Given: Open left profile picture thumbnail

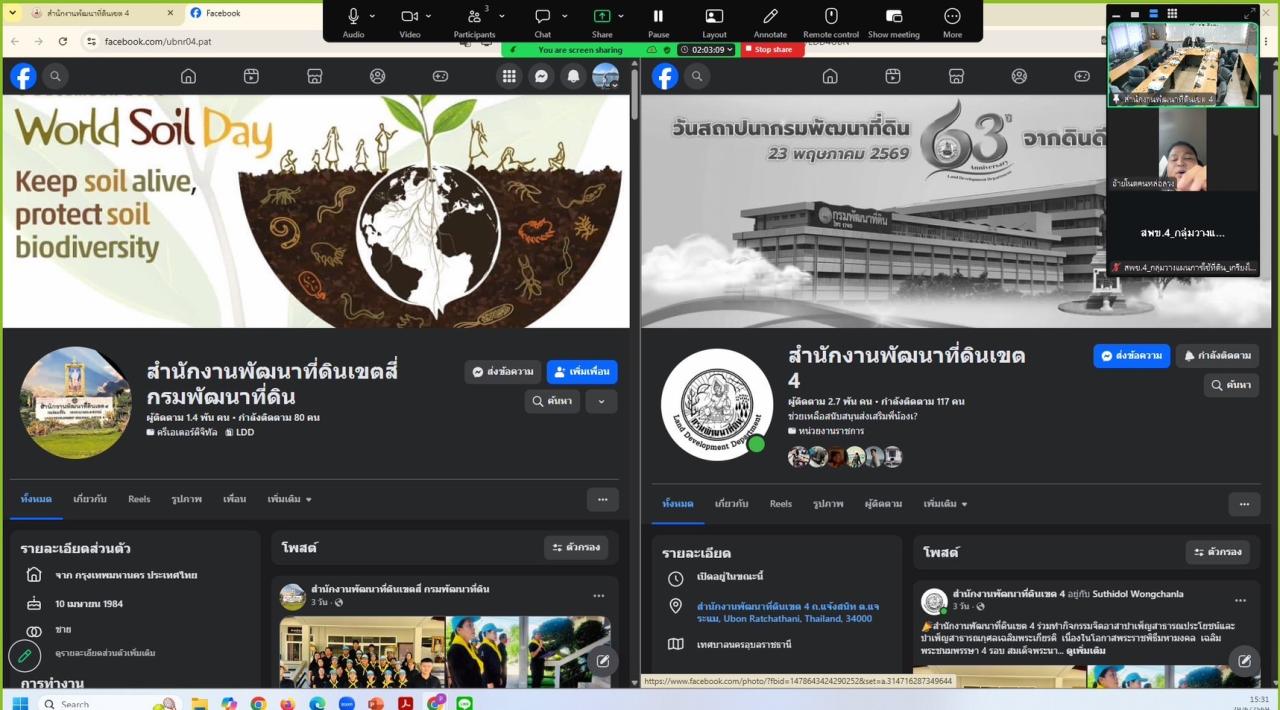Looking at the screenshot, I should pyautogui.click(x=76, y=402).
